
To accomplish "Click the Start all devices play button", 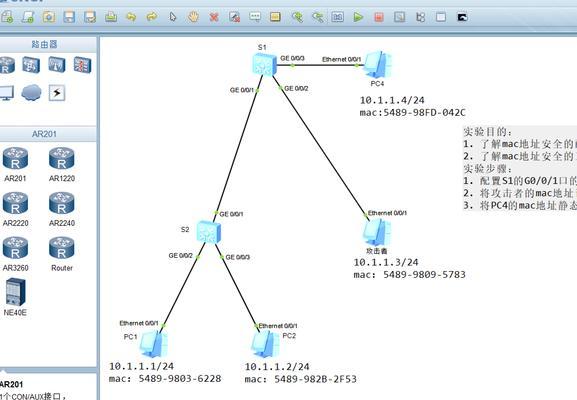I will pyautogui.click(x=358, y=17).
